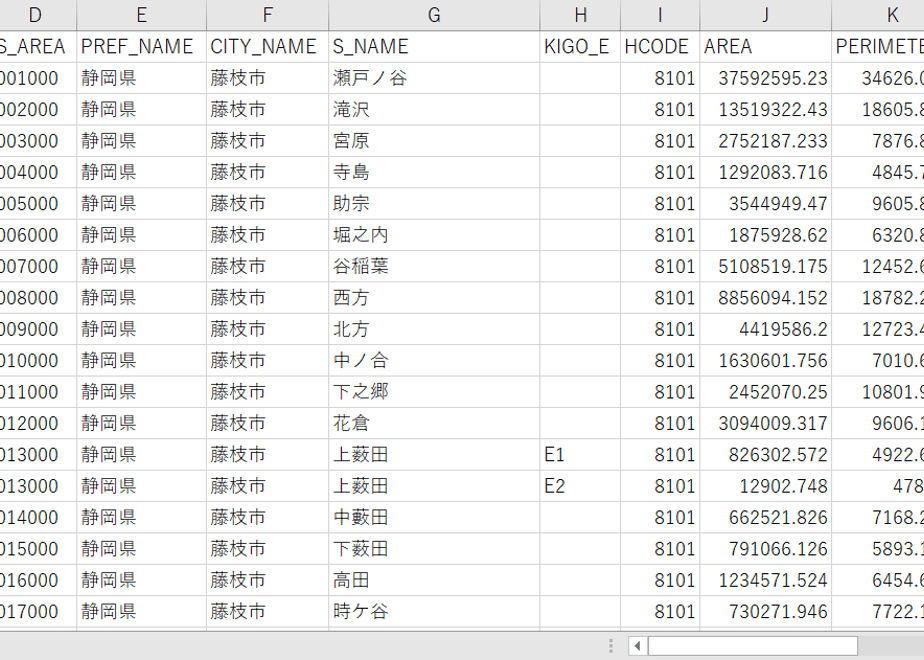Select the E2 cell in KIGO_E
924x660 pixels.
[x=580, y=486]
